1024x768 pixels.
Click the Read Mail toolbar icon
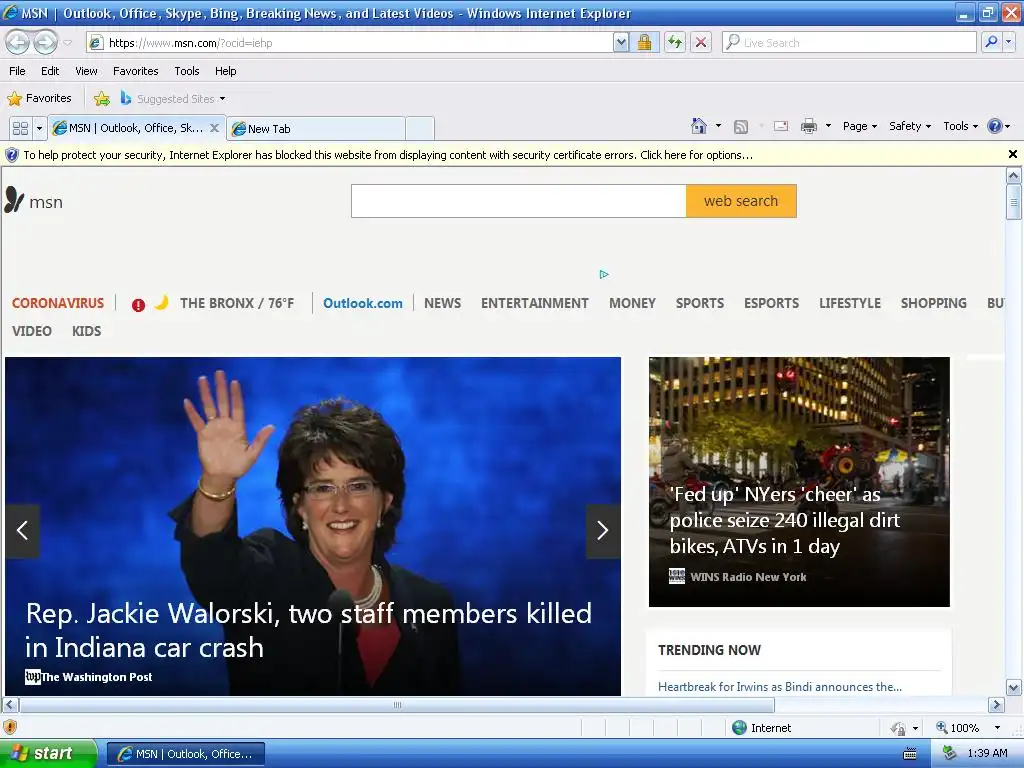point(781,126)
